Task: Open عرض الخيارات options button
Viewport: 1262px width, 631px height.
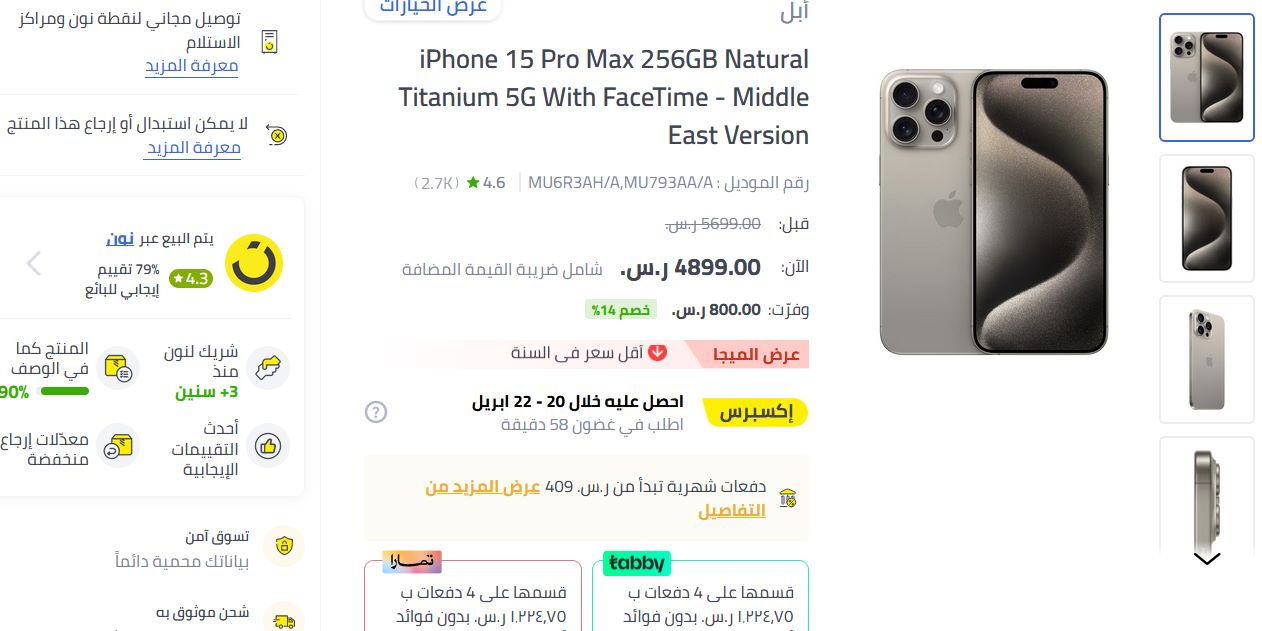Action: [432, 8]
